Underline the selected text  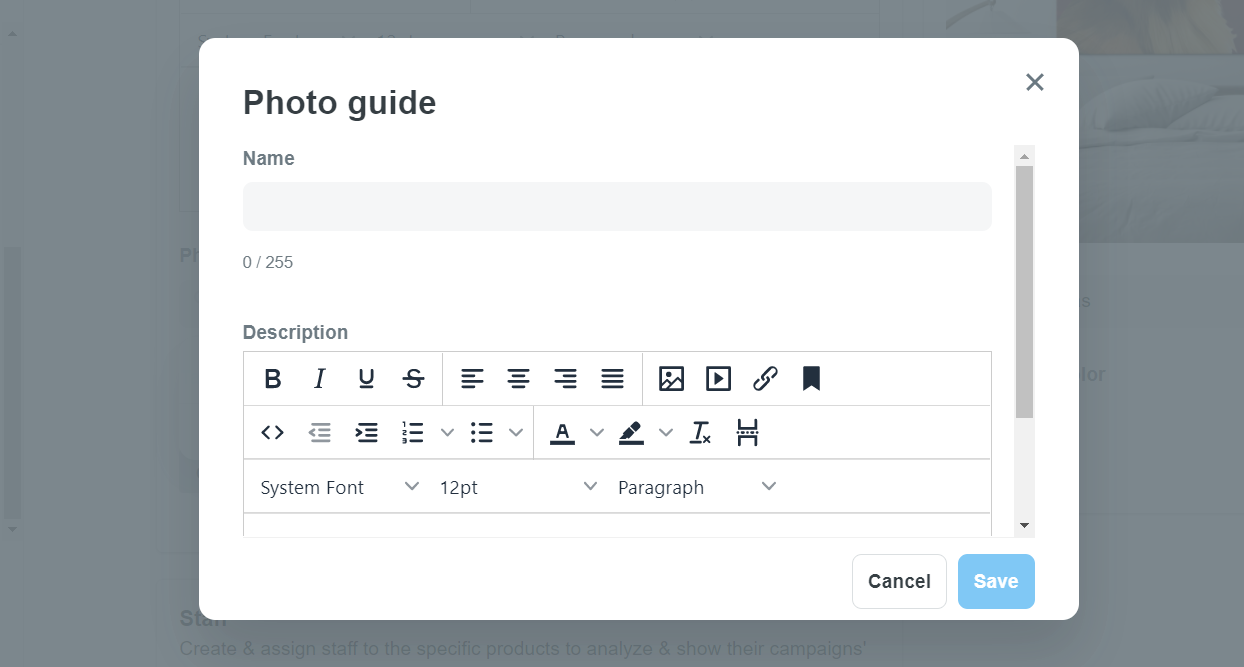(367, 379)
